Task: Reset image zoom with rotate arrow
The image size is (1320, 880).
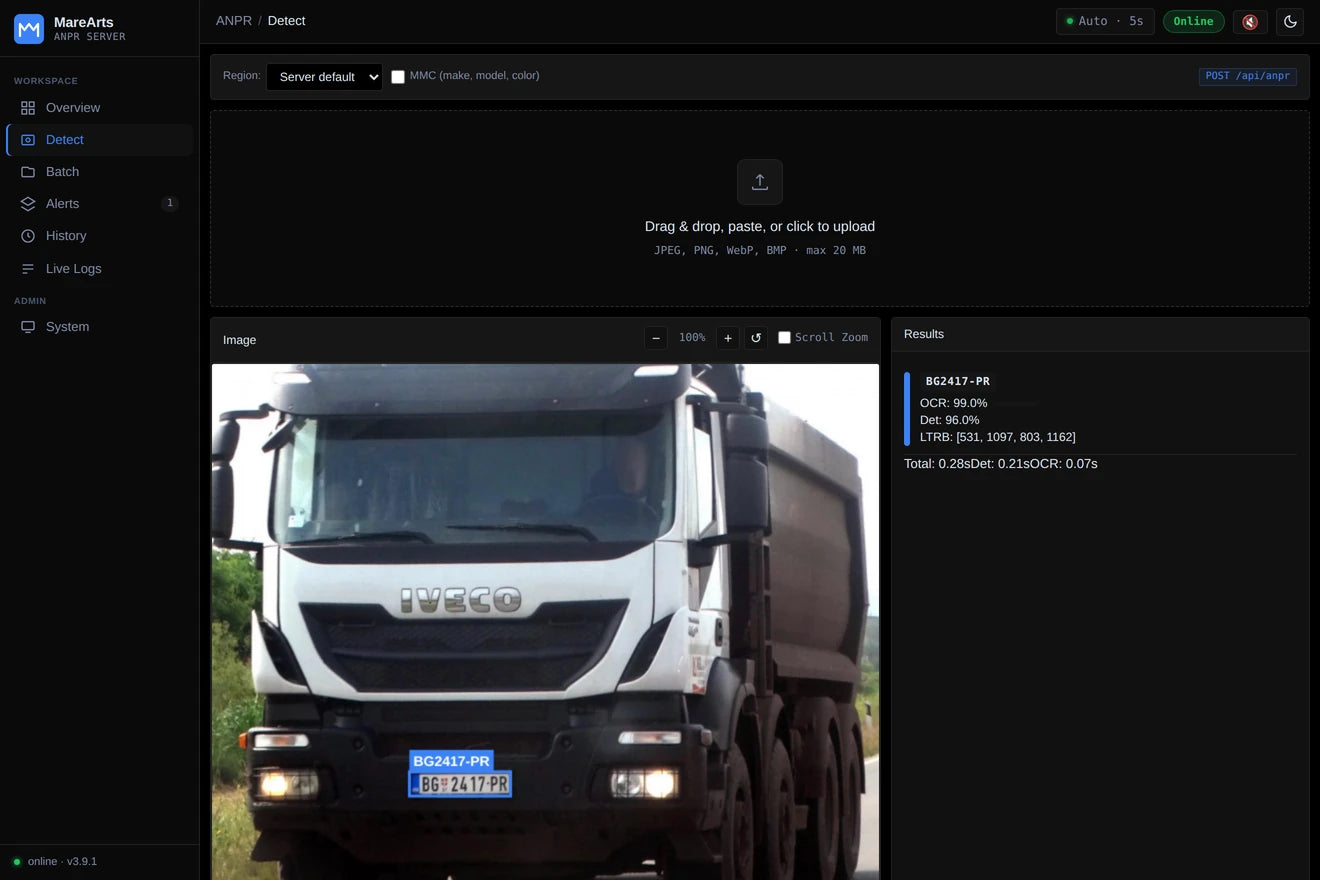Action: 756,338
